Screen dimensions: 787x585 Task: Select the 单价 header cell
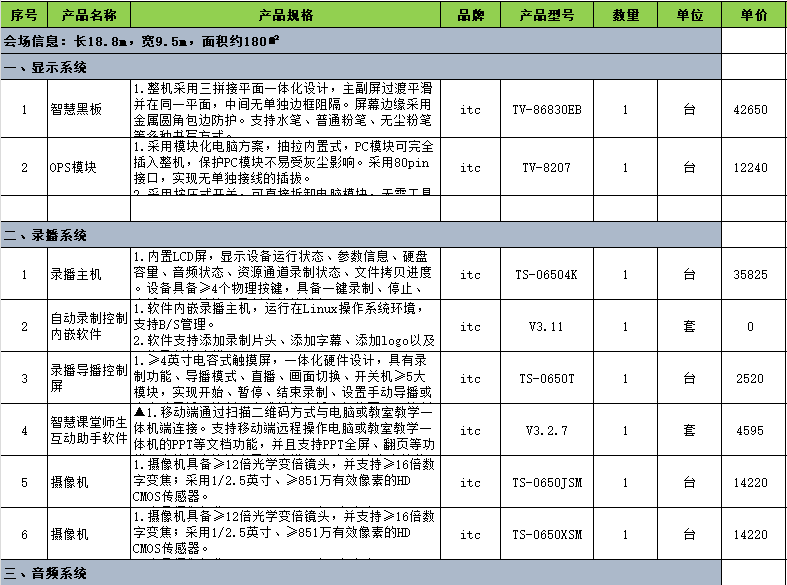click(x=754, y=15)
